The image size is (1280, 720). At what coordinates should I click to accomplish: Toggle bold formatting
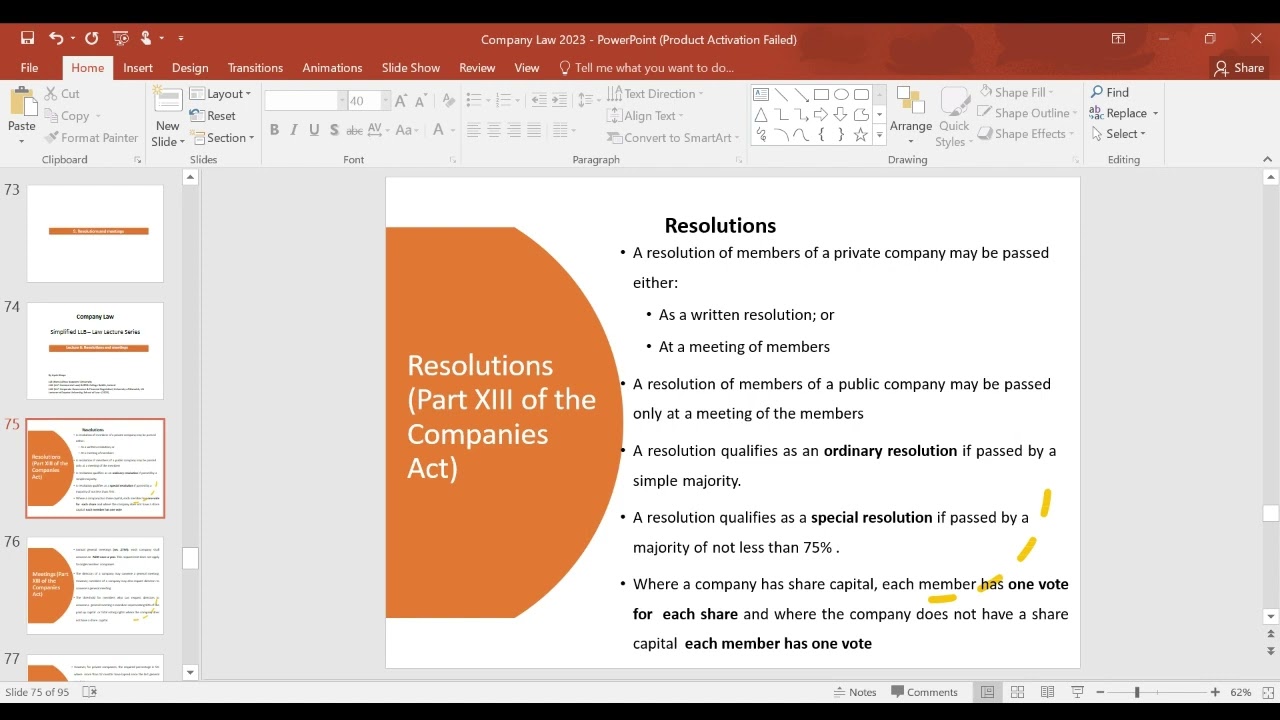[x=273, y=130]
